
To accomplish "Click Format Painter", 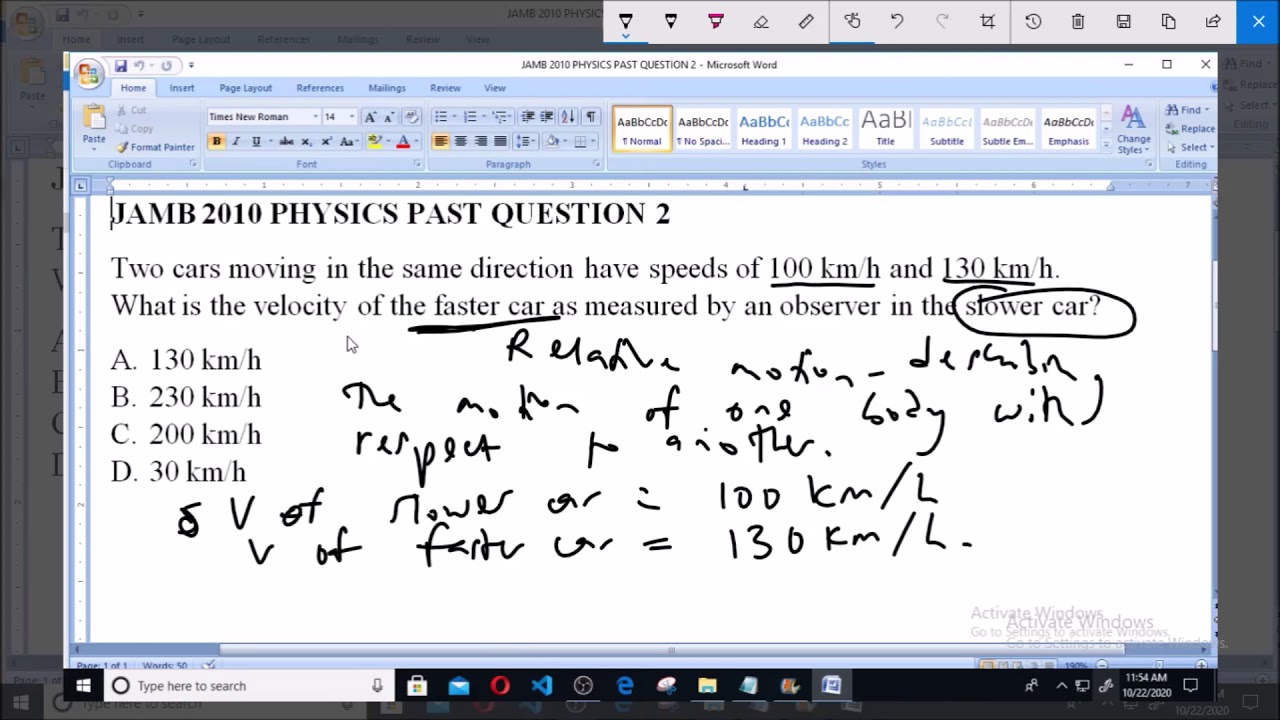I will (155, 147).
